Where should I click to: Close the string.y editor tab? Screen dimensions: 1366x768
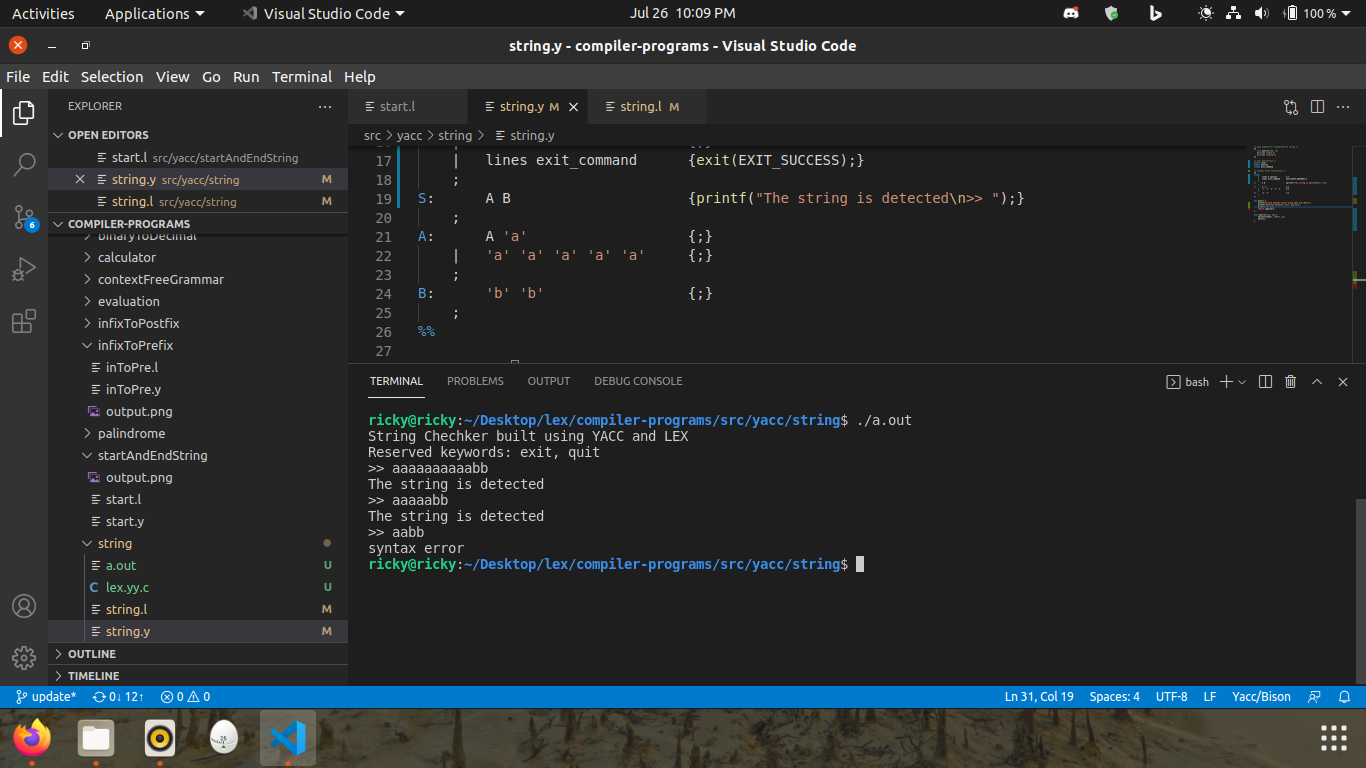pos(573,107)
